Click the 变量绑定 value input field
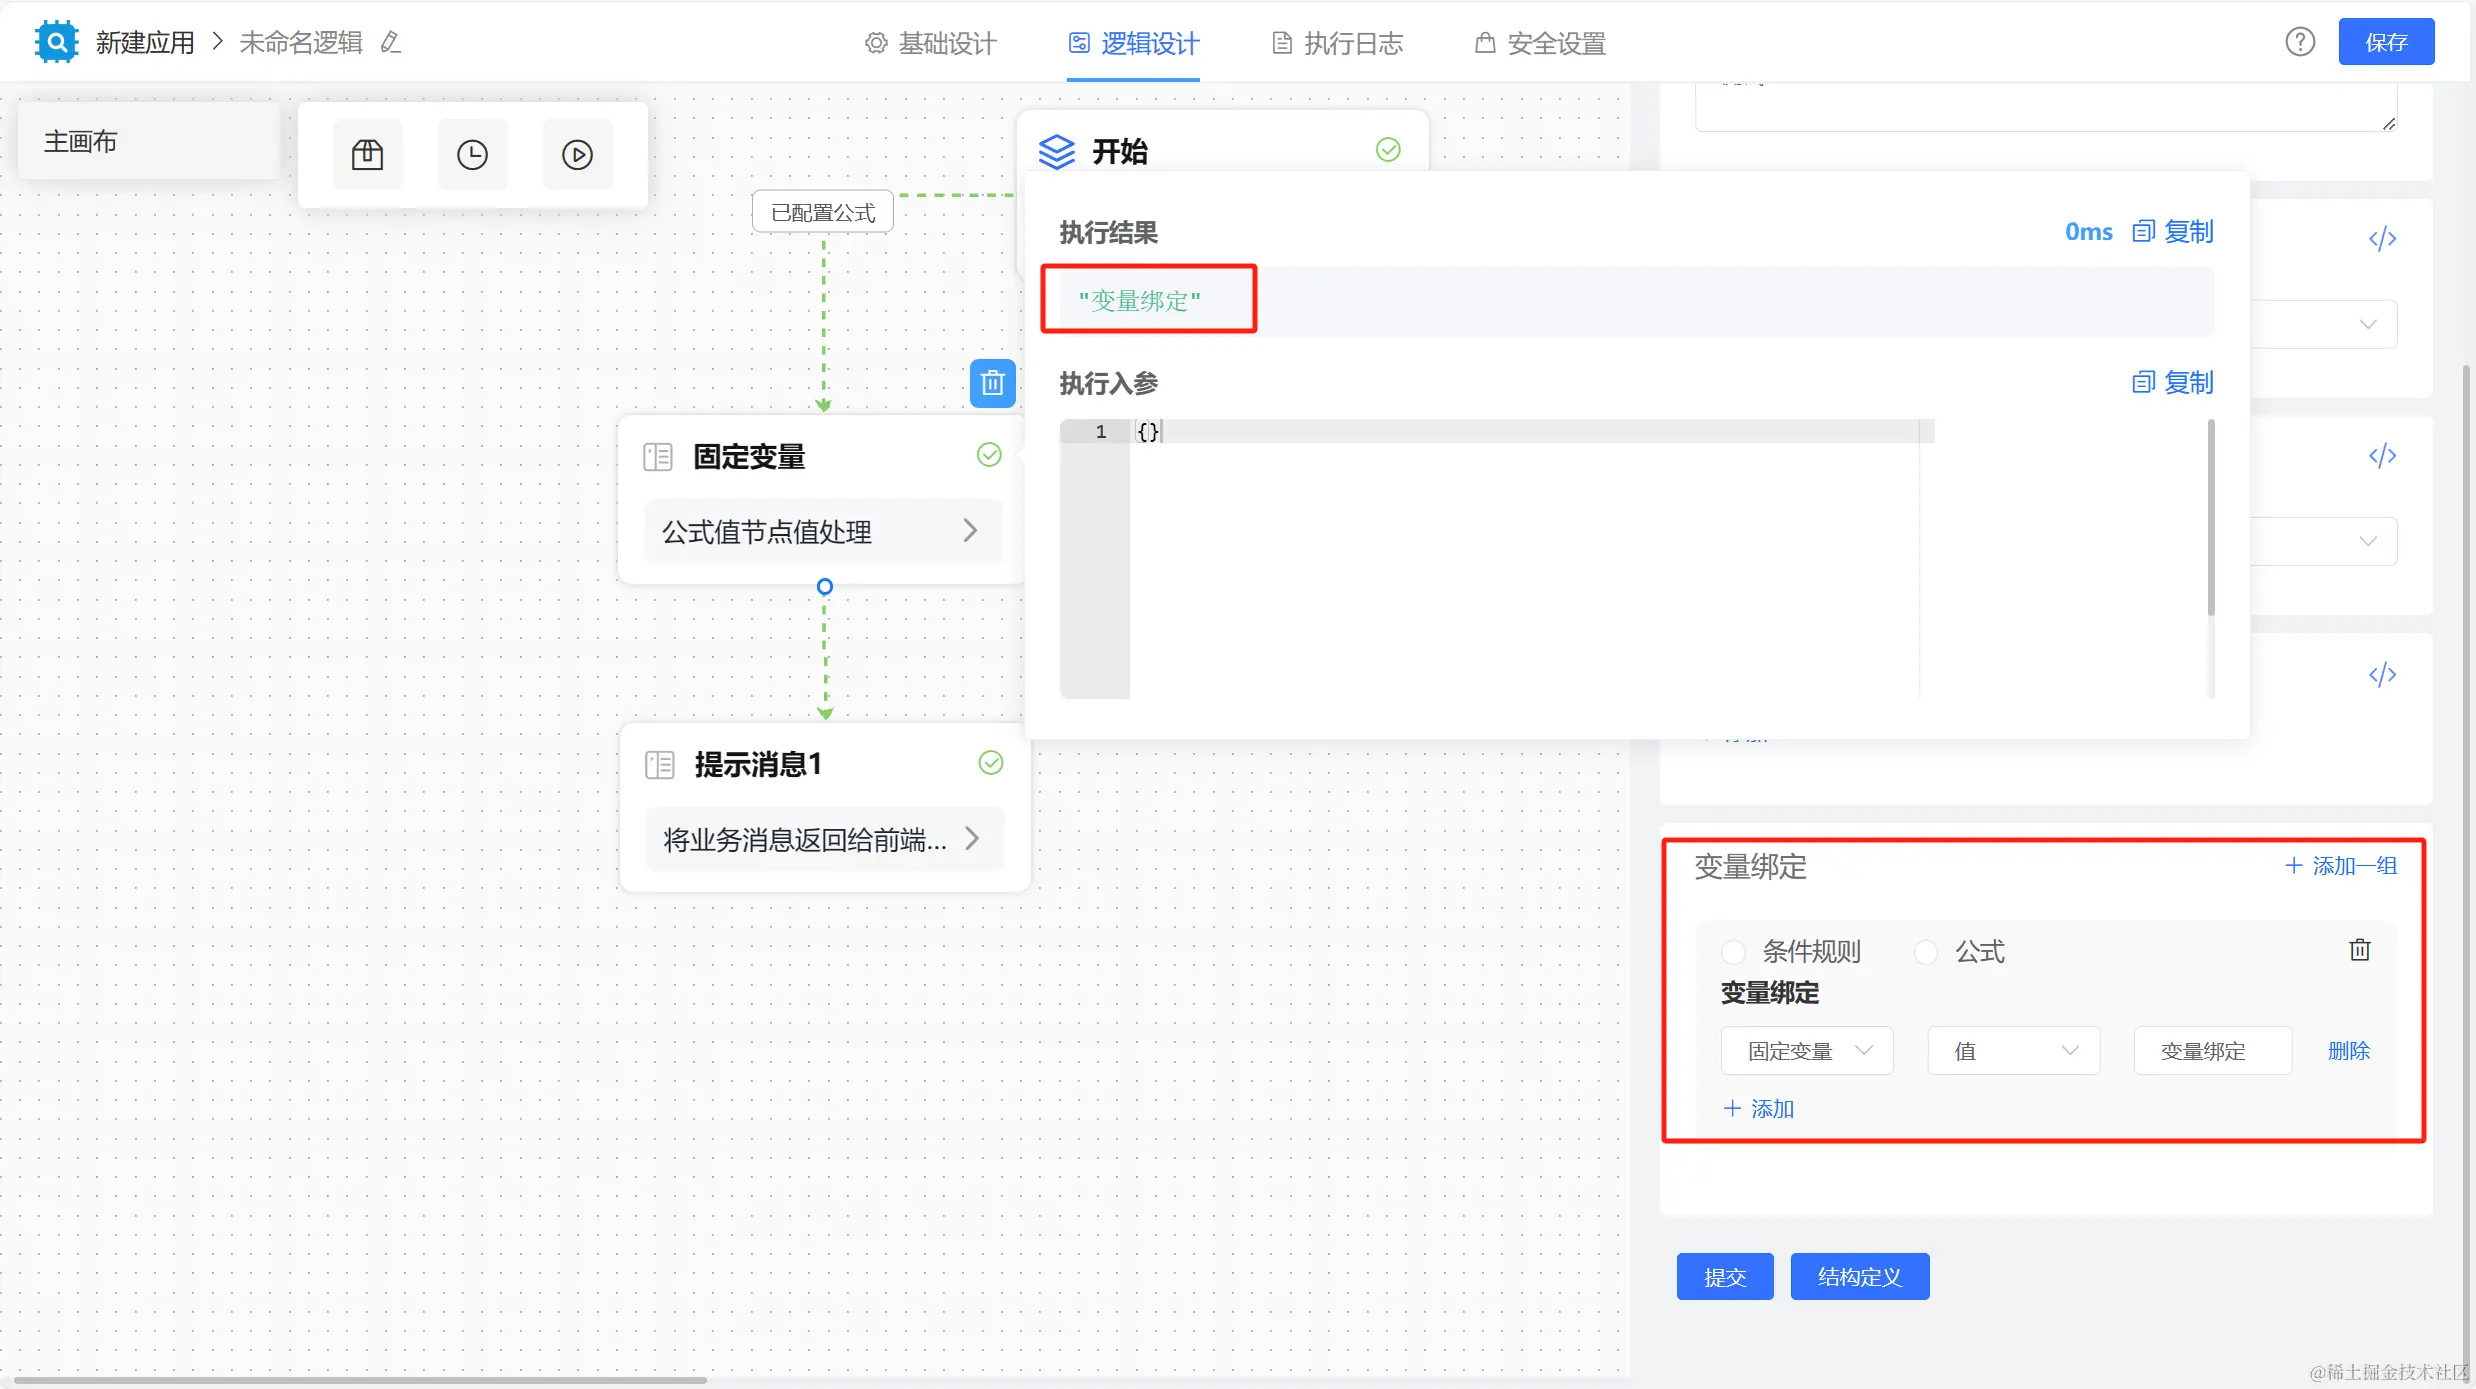 pos(2211,1051)
